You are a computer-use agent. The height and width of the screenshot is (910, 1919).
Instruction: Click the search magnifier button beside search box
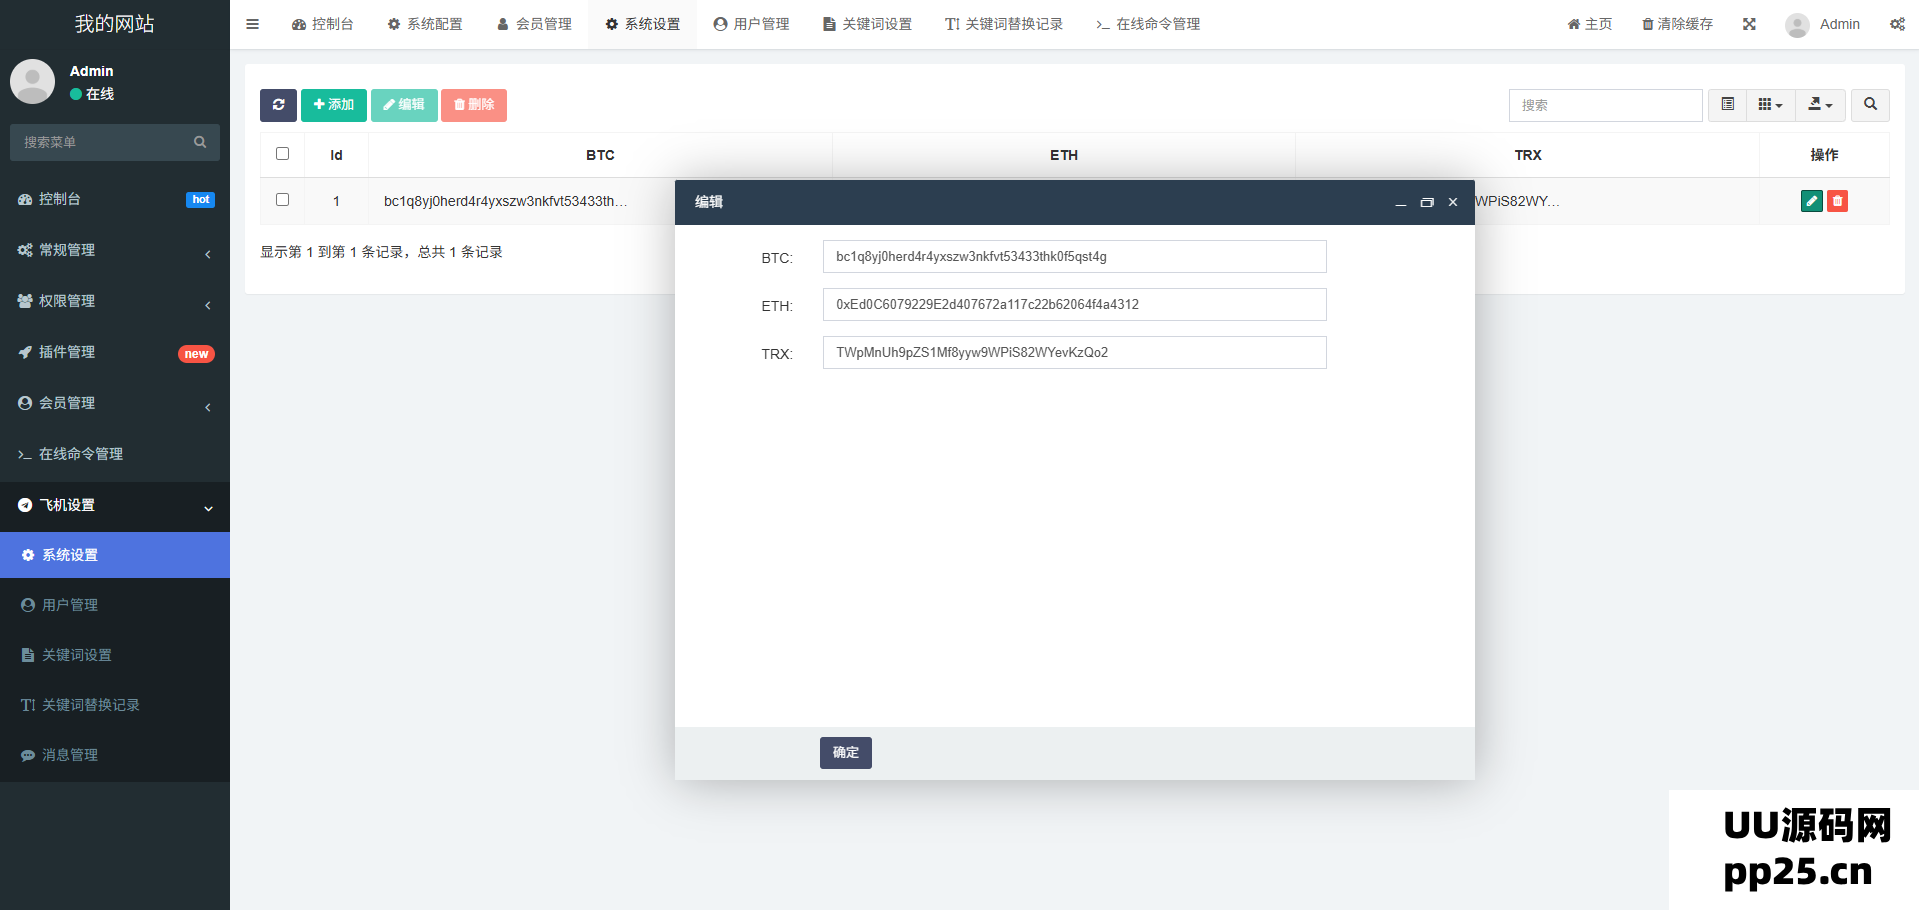1870,105
